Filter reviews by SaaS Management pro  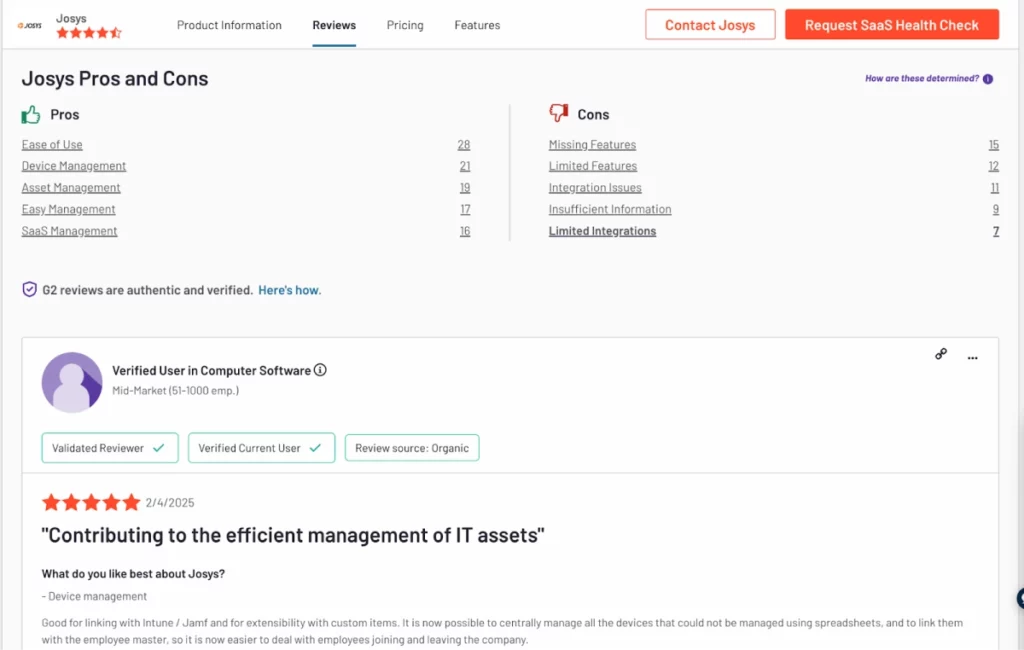69,231
